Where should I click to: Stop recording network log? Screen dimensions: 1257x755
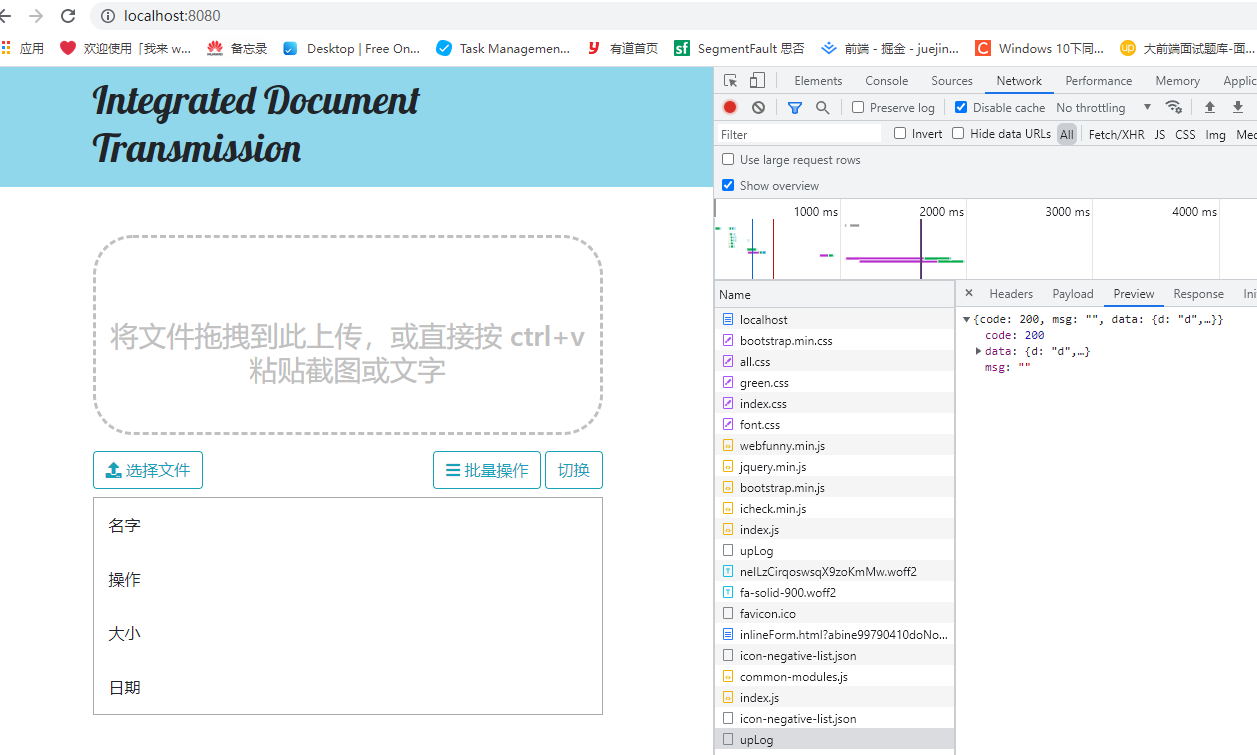[730, 108]
